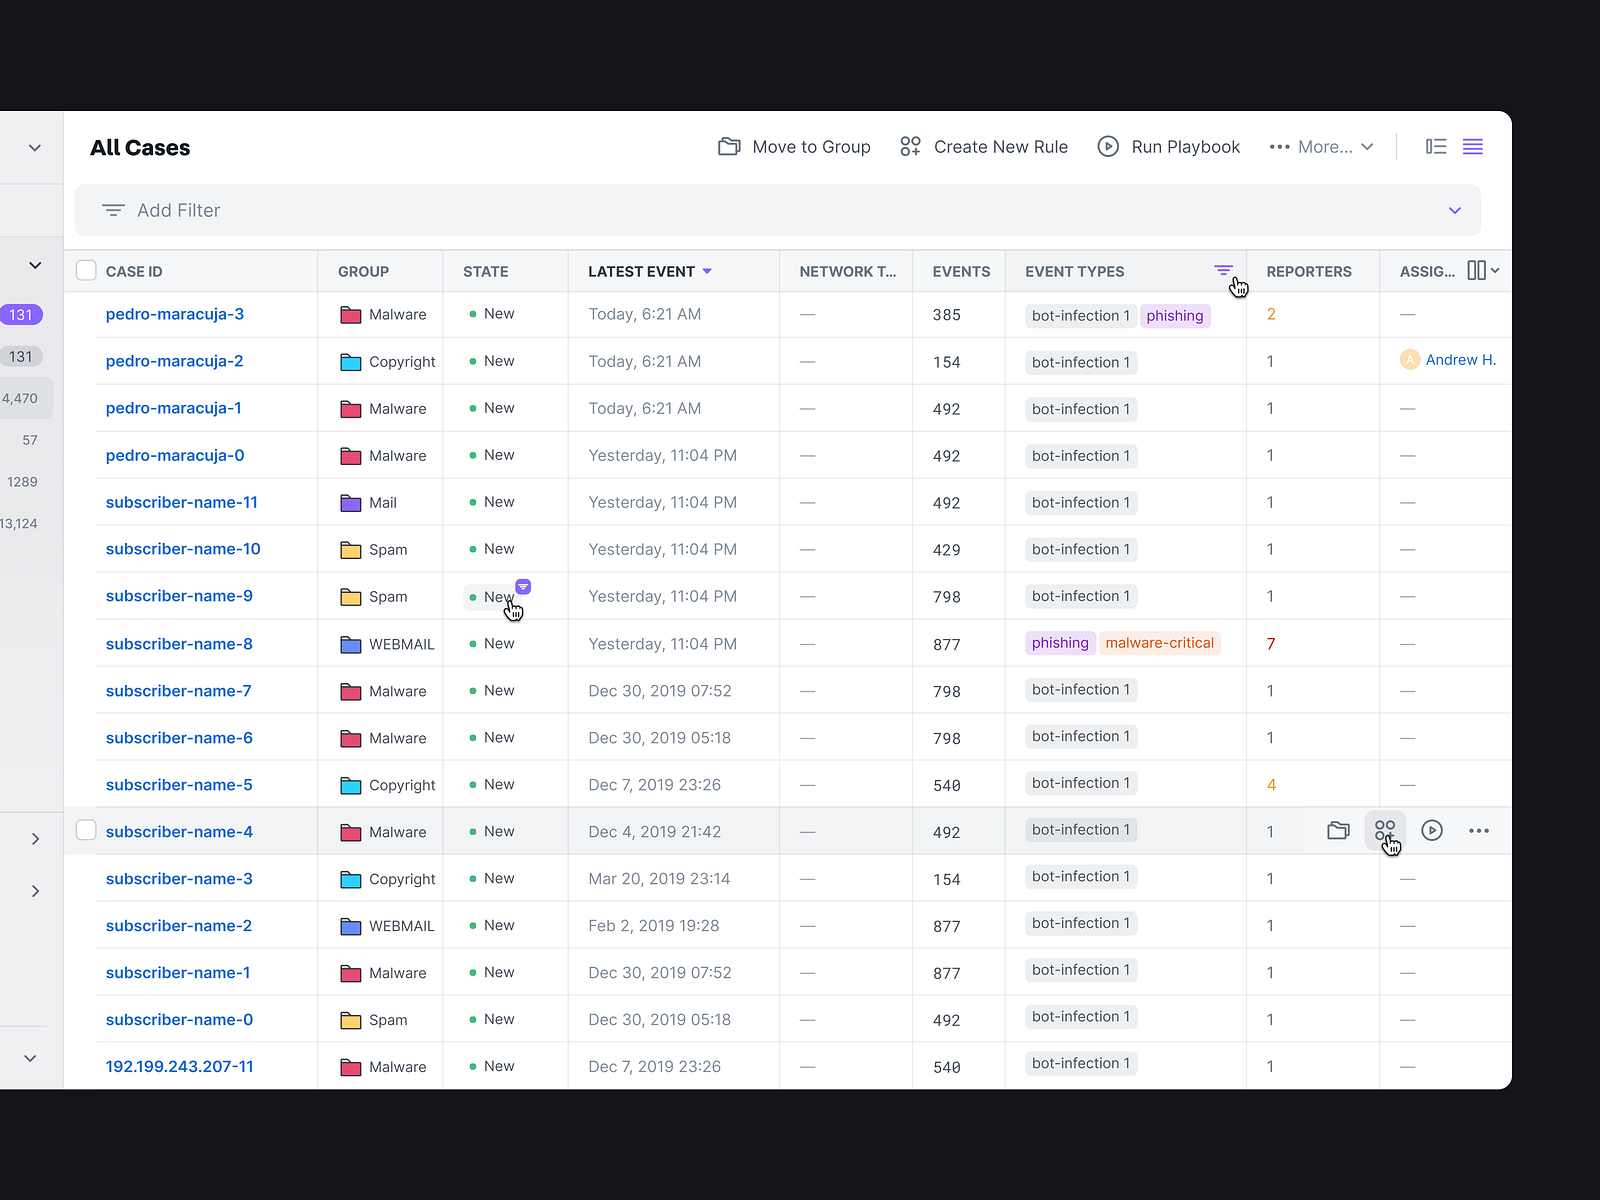The width and height of the screenshot is (1600, 1200).
Task: Check the subscriber-name-4 row checkbox
Action: (x=86, y=831)
